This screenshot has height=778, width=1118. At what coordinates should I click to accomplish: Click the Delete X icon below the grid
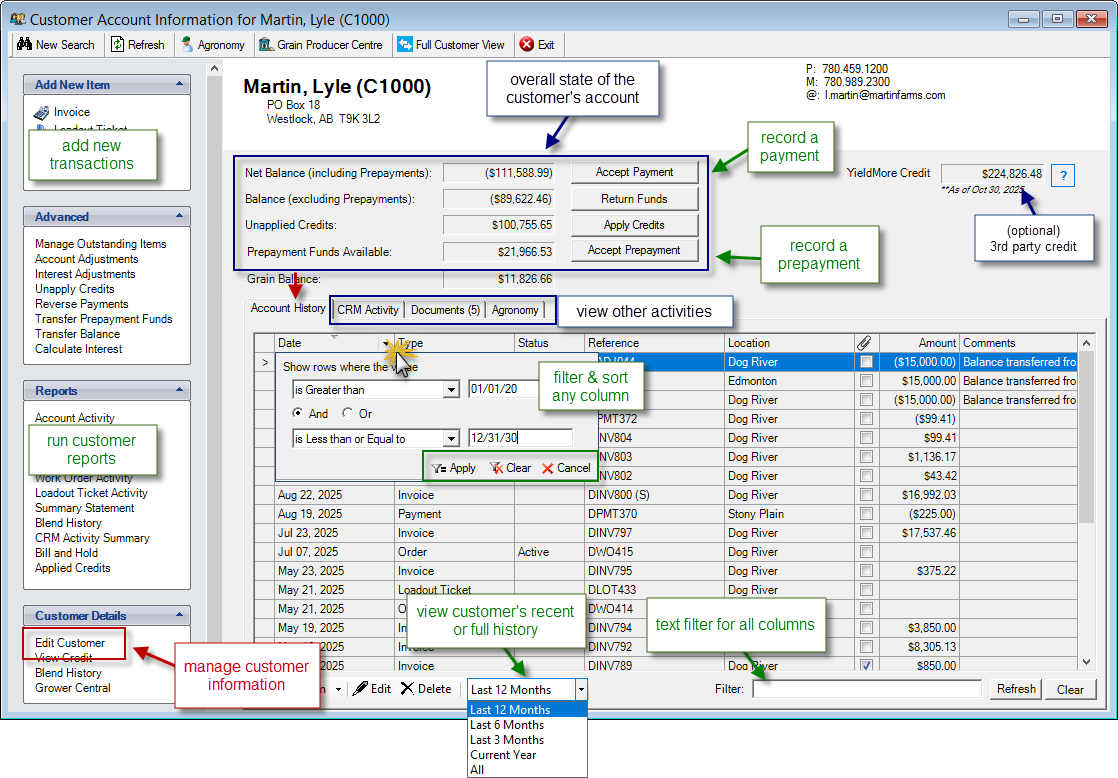(407, 688)
